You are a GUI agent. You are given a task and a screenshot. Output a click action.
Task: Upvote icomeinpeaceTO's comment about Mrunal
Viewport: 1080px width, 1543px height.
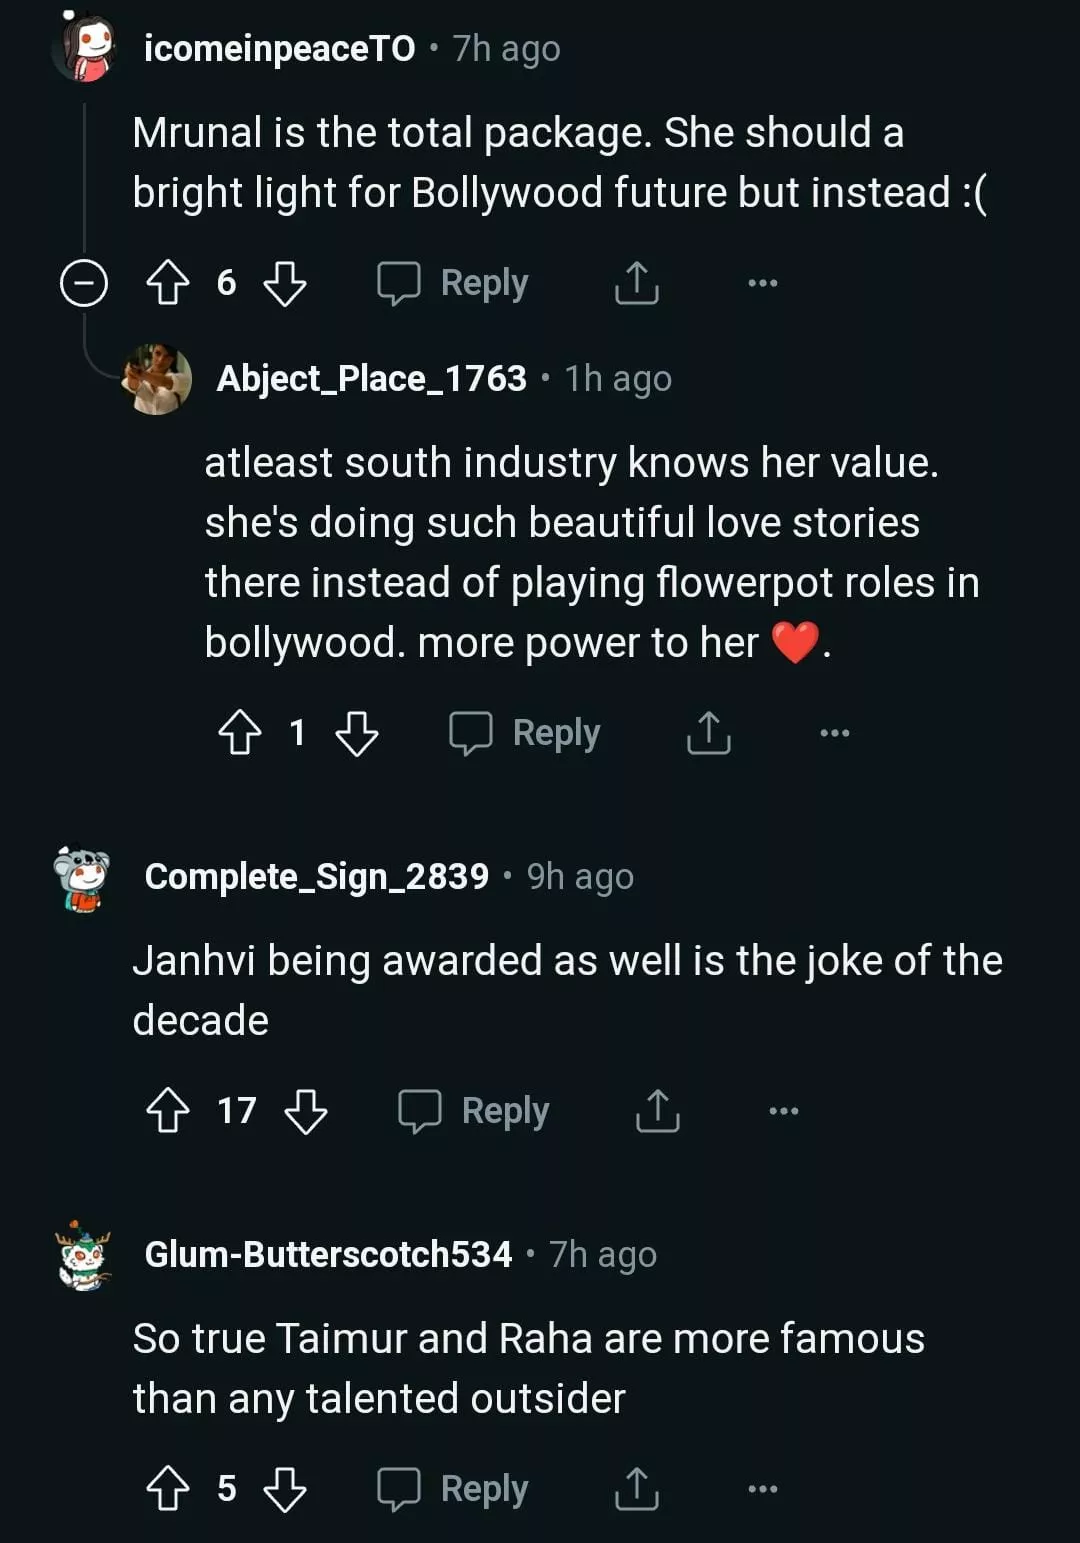pos(168,283)
